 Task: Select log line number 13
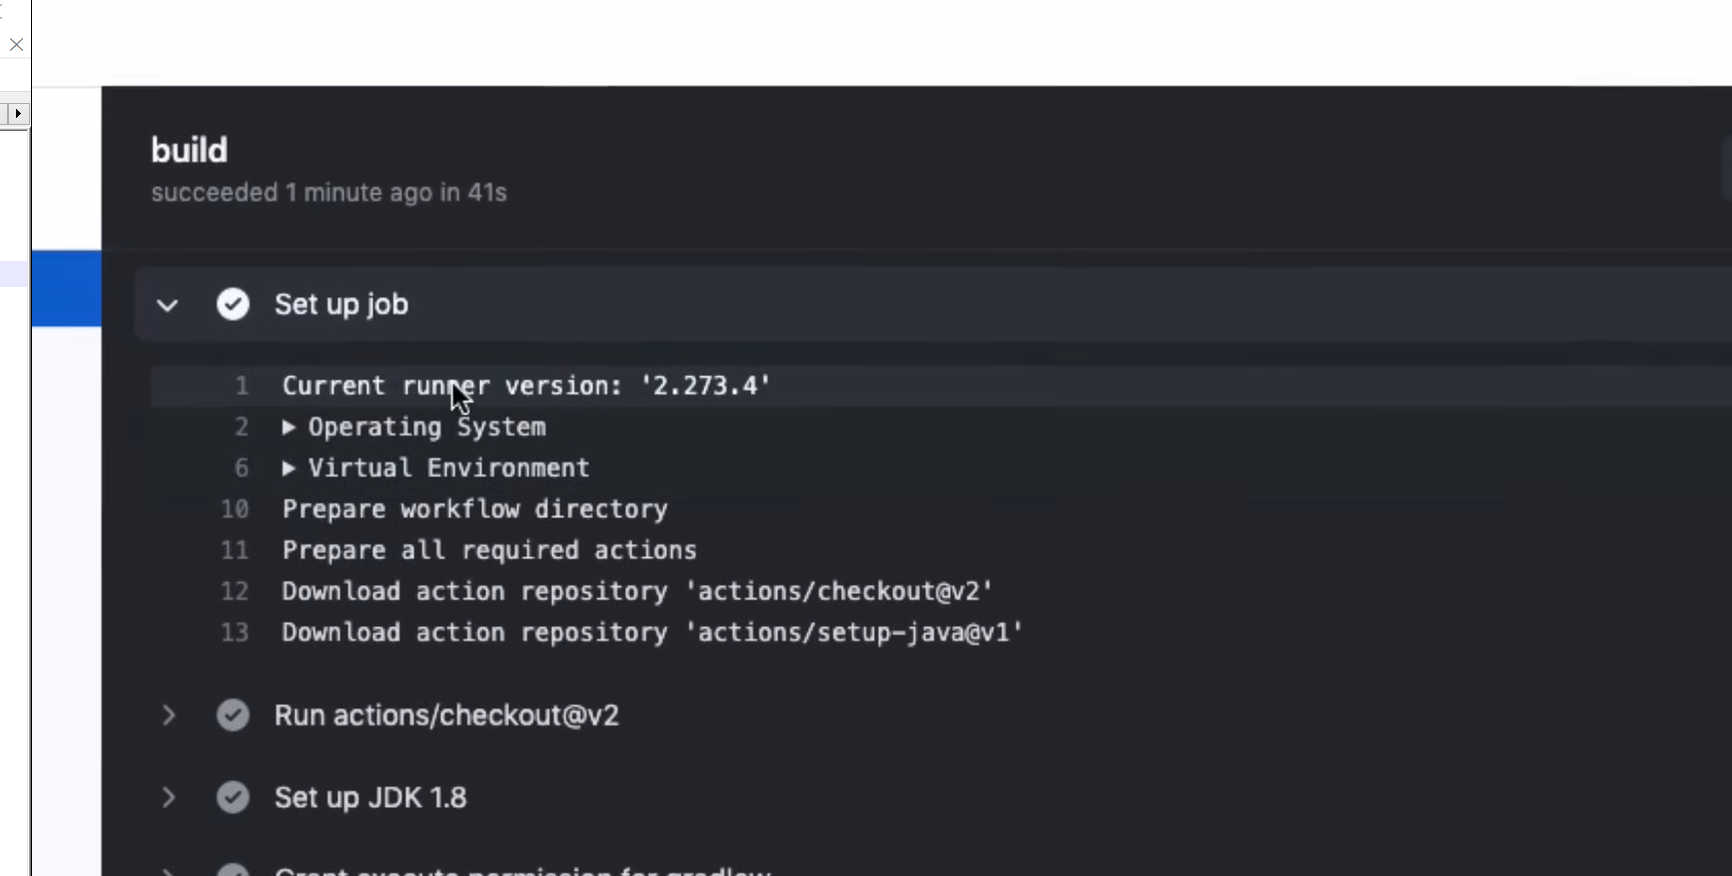pyautogui.click(x=234, y=632)
